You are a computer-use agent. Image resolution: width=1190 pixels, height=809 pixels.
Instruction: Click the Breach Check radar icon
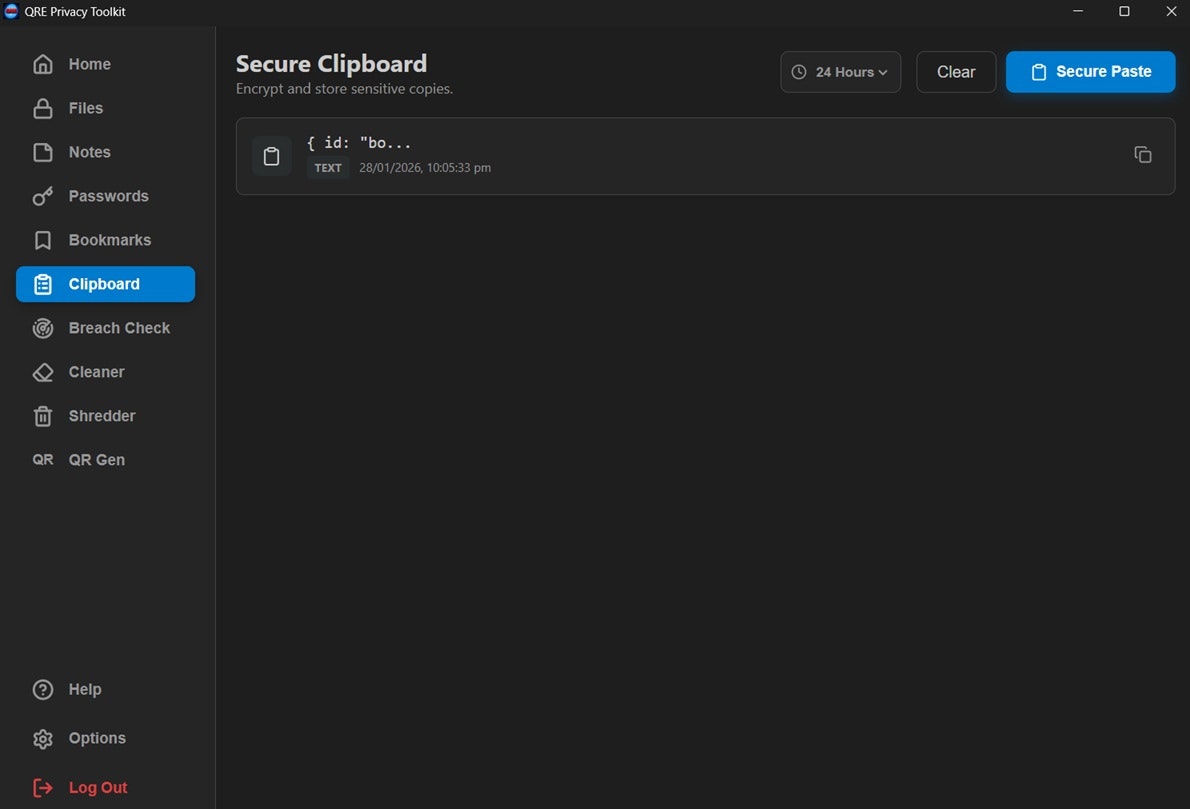coord(42,329)
